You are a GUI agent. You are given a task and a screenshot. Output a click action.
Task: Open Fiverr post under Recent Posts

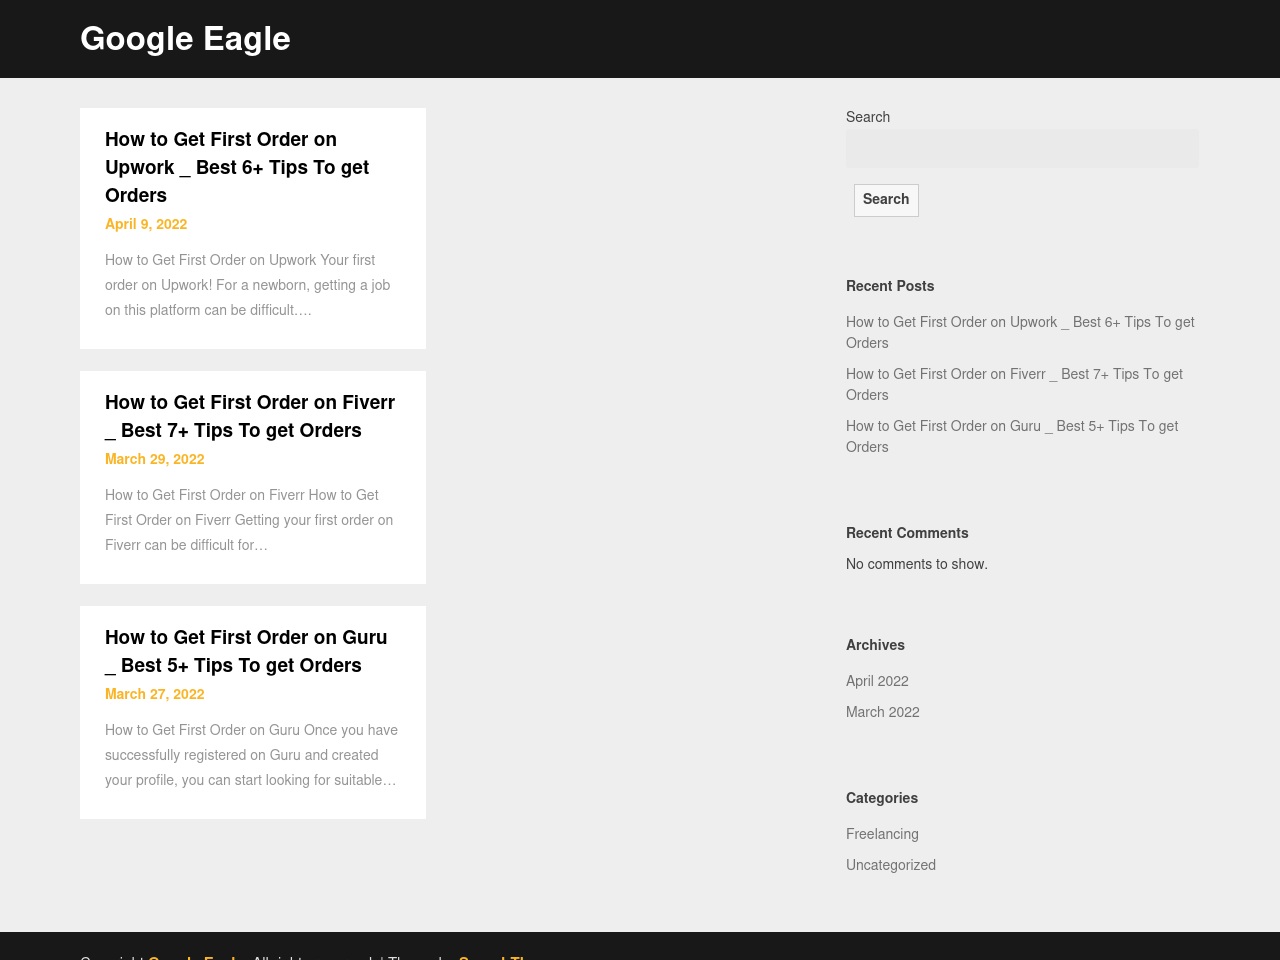click(1014, 384)
